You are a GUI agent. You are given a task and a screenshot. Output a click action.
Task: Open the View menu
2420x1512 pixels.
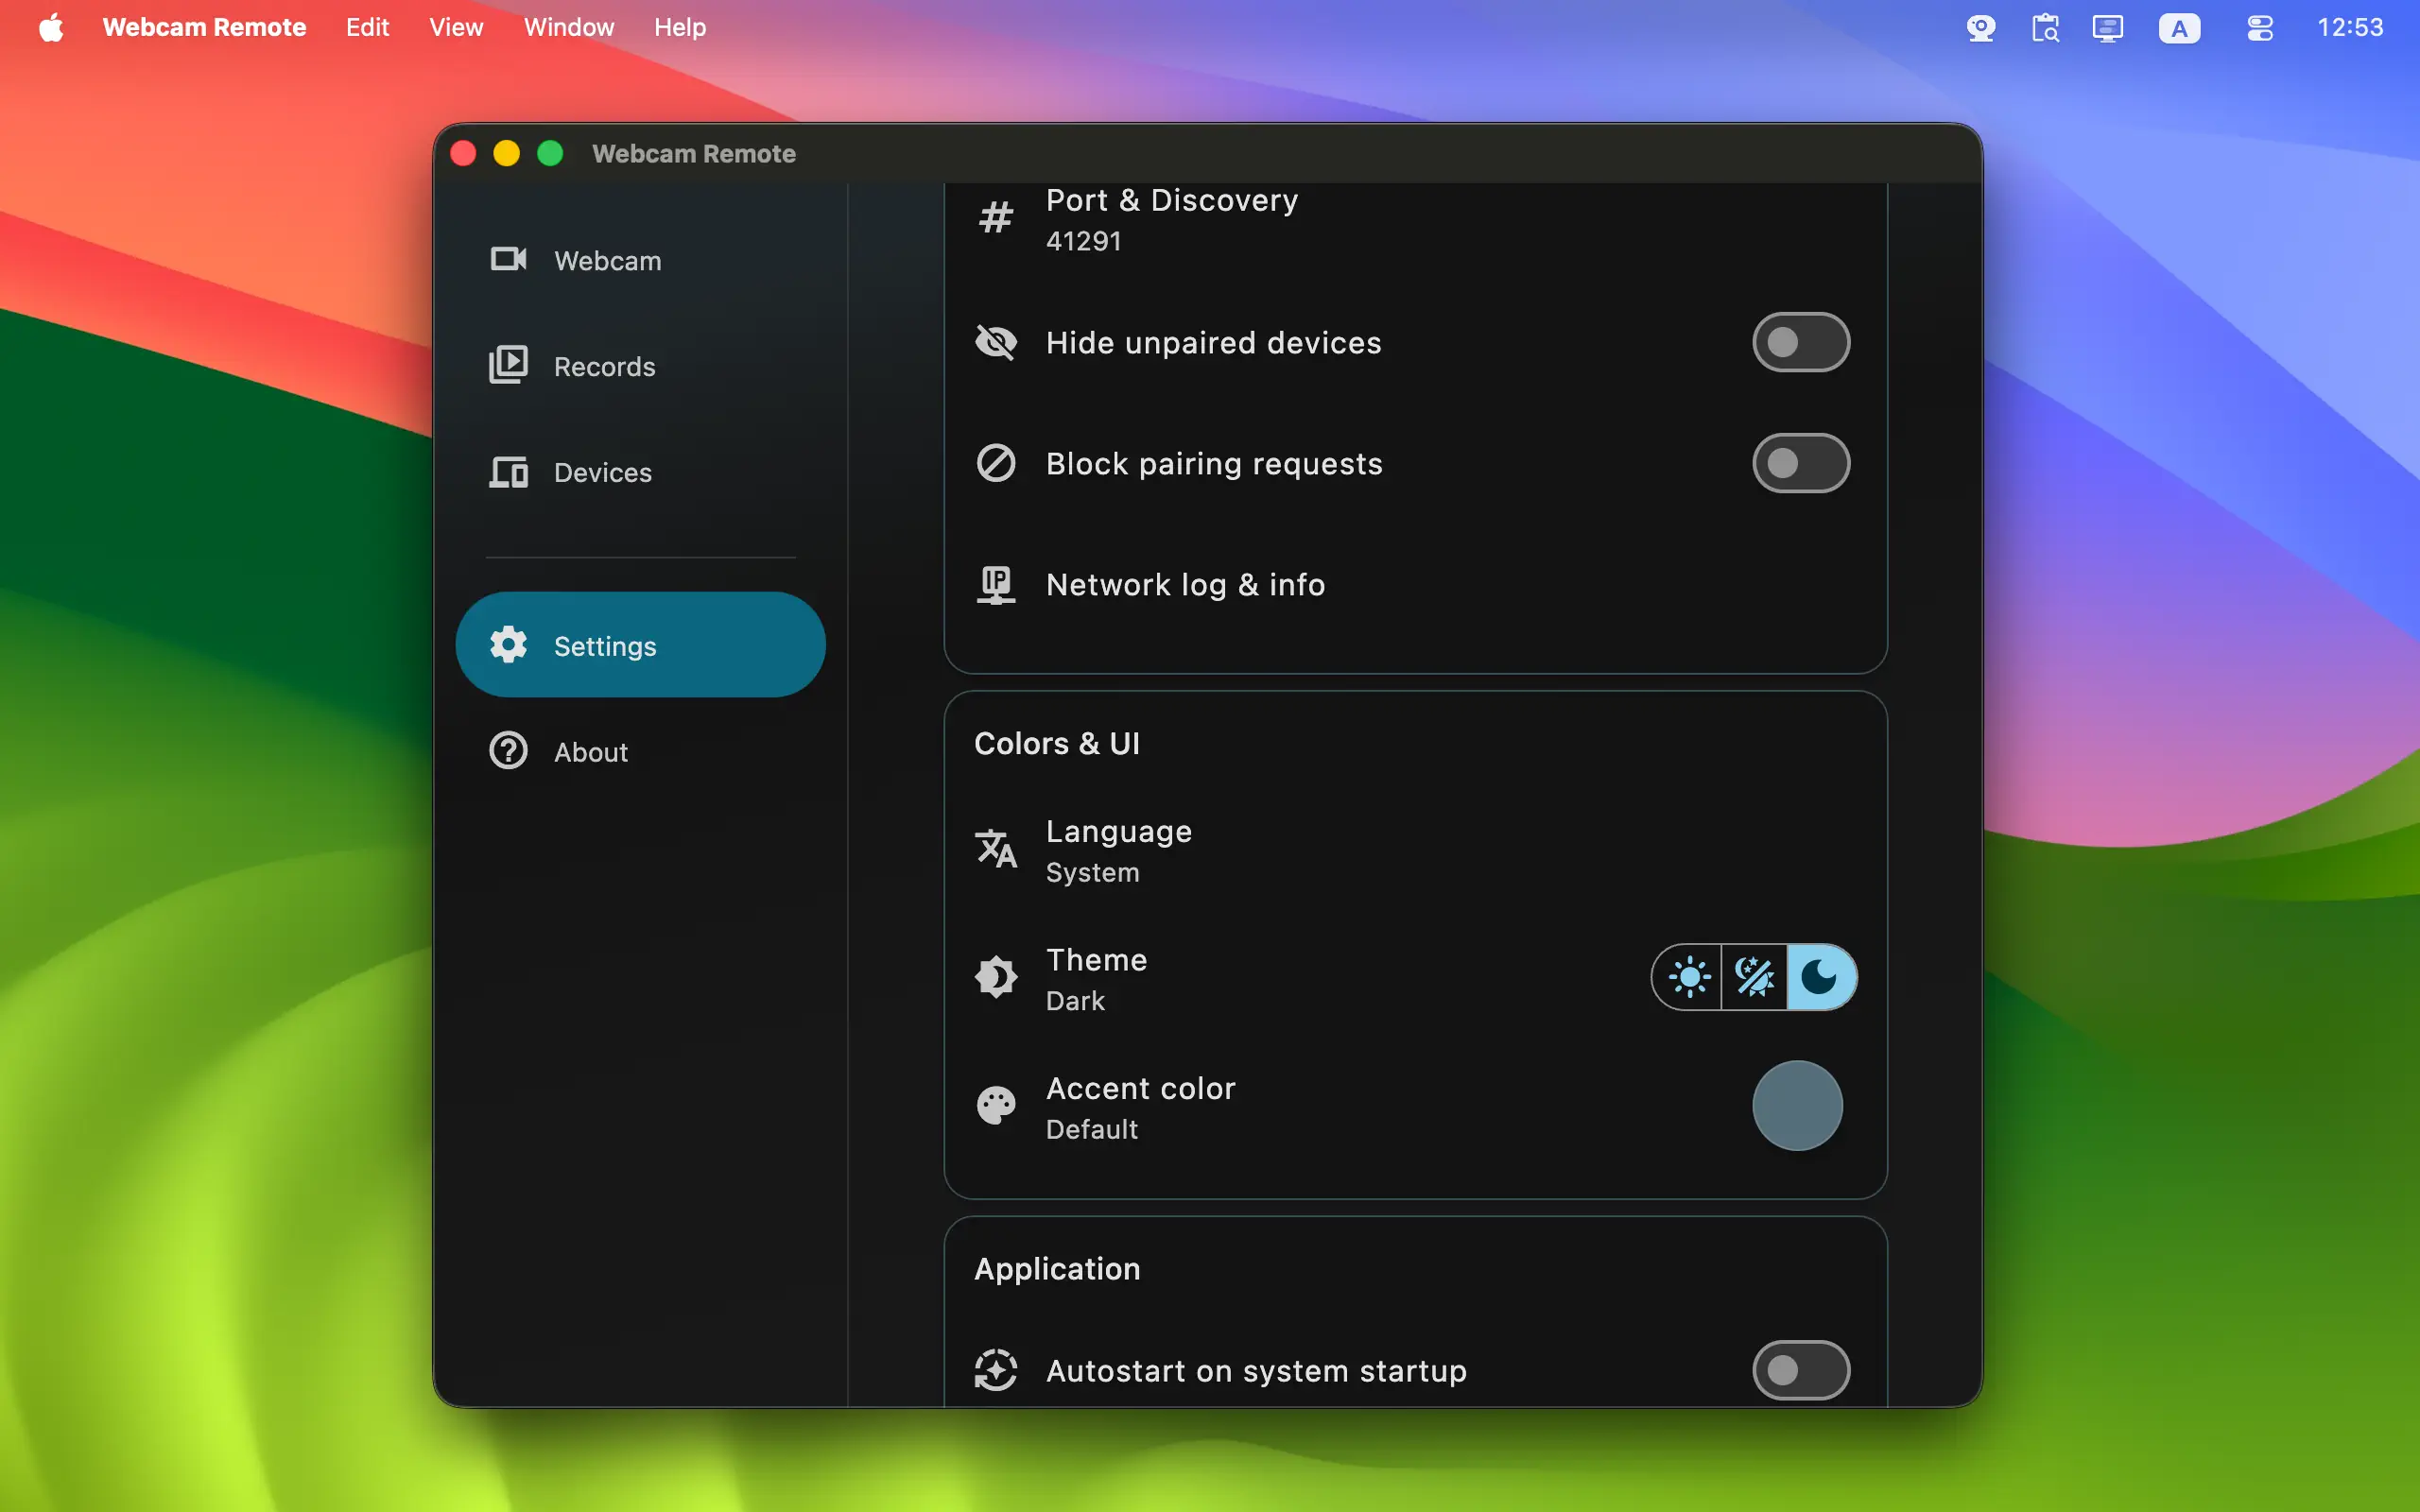point(456,27)
